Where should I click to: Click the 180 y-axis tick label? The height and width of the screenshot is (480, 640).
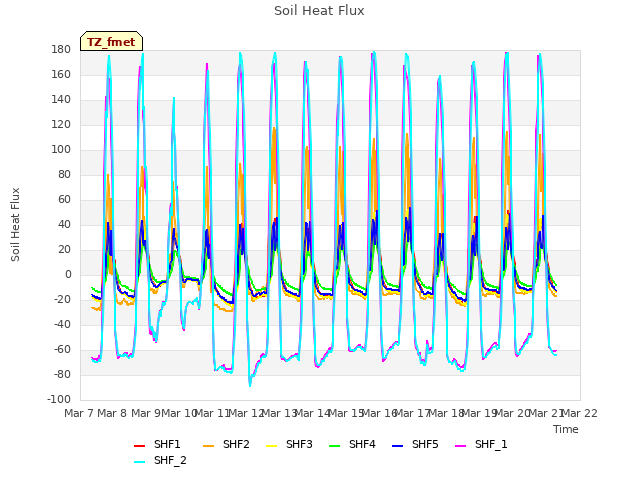pos(61,50)
